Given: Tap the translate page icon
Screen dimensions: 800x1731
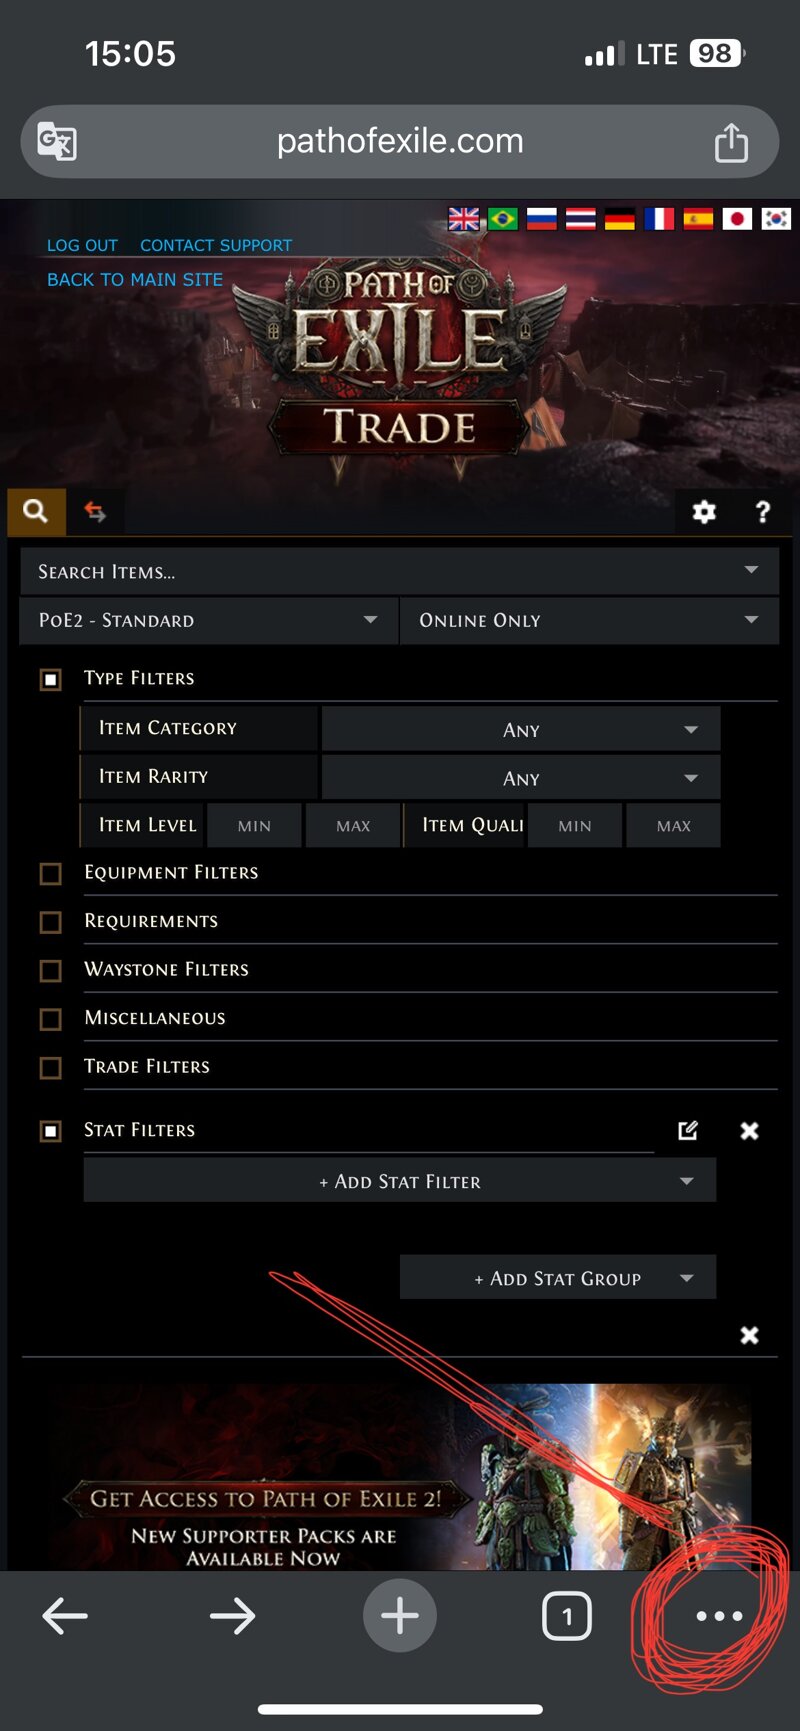Looking at the screenshot, I should pos(57,141).
